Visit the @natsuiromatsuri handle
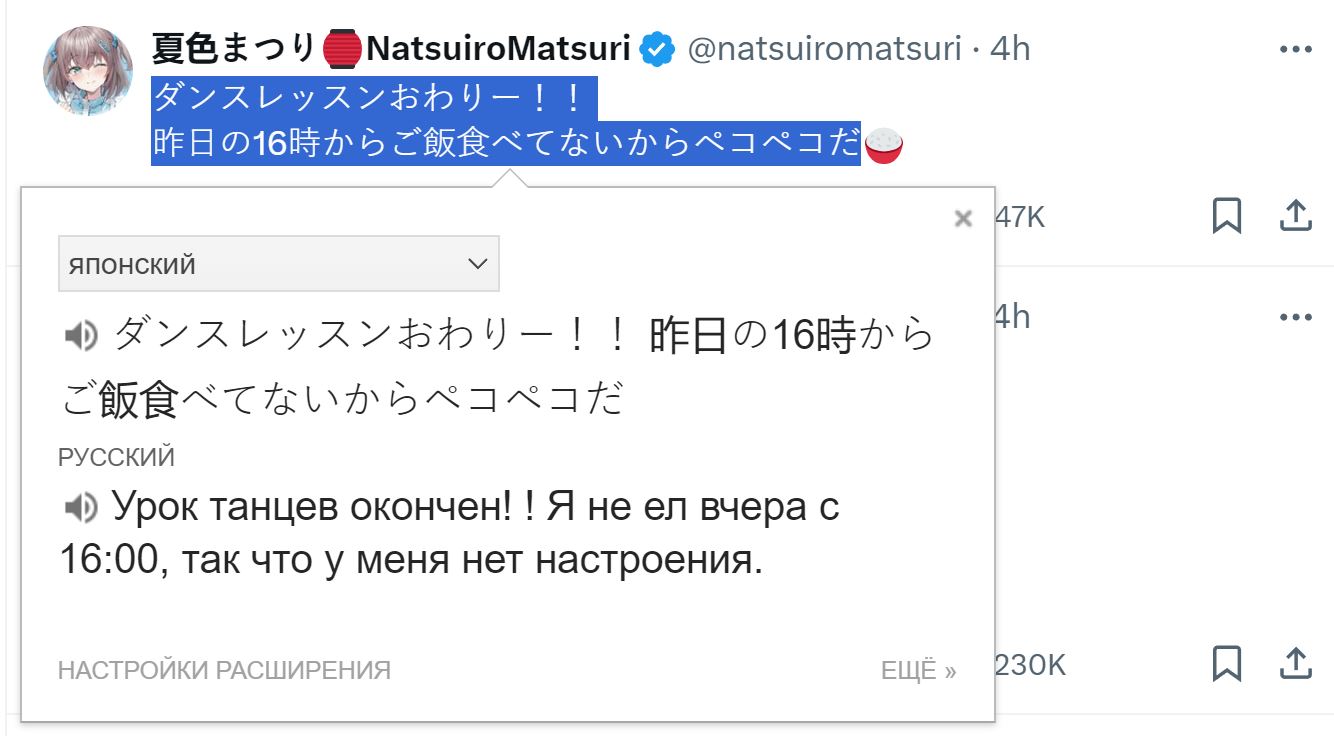The image size is (1334, 736). (825, 48)
